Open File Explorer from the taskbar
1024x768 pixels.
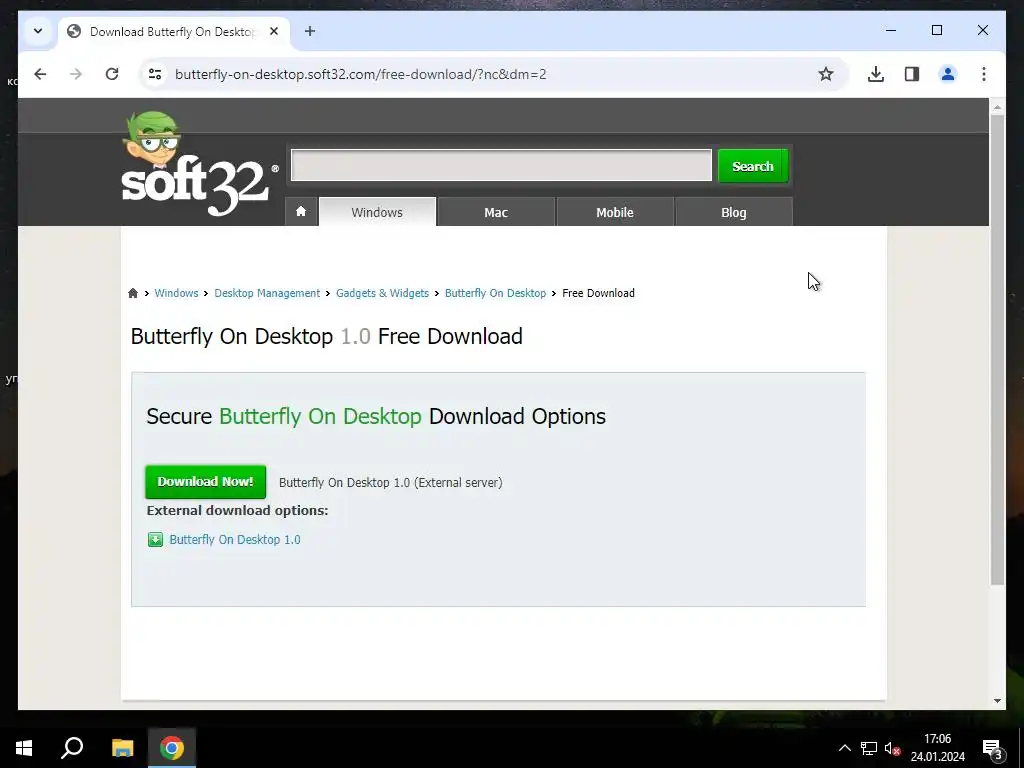(122, 748)
